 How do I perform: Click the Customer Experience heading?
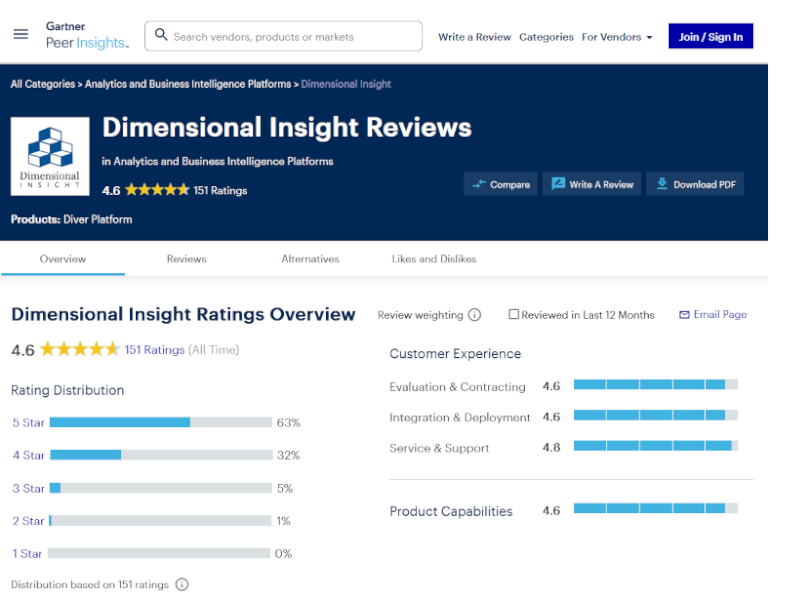[455, 354]
